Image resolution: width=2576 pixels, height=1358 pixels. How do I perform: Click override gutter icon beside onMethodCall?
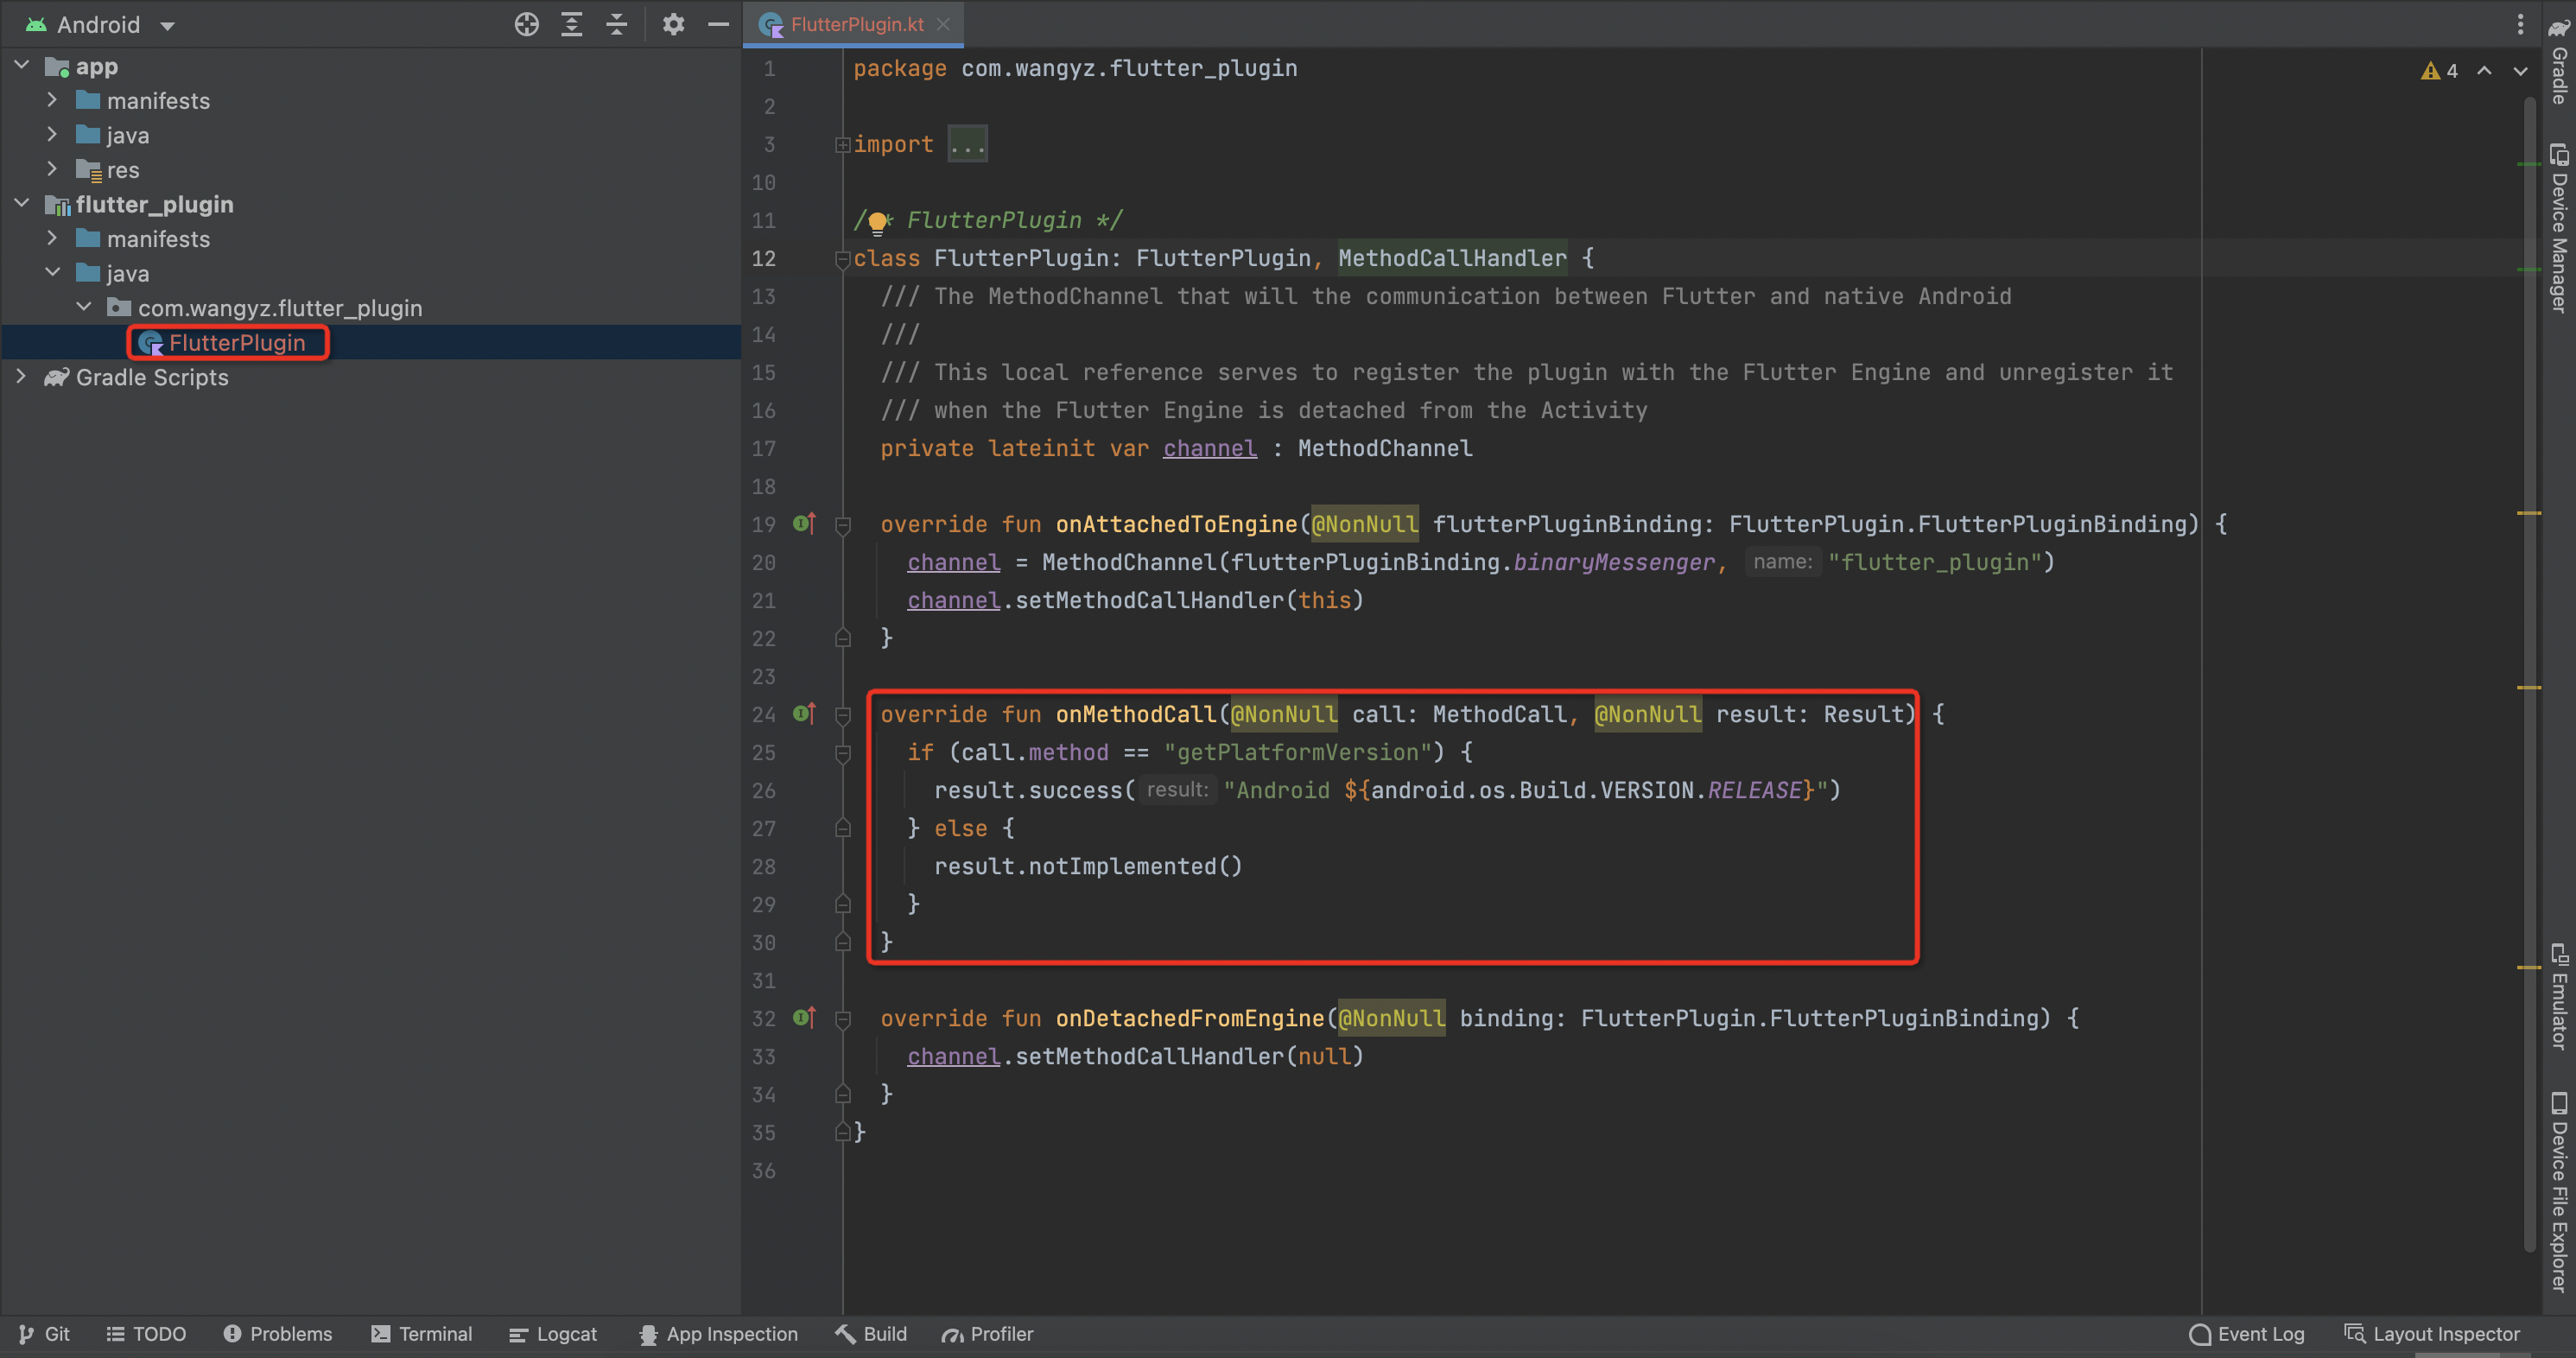(804, 714)
